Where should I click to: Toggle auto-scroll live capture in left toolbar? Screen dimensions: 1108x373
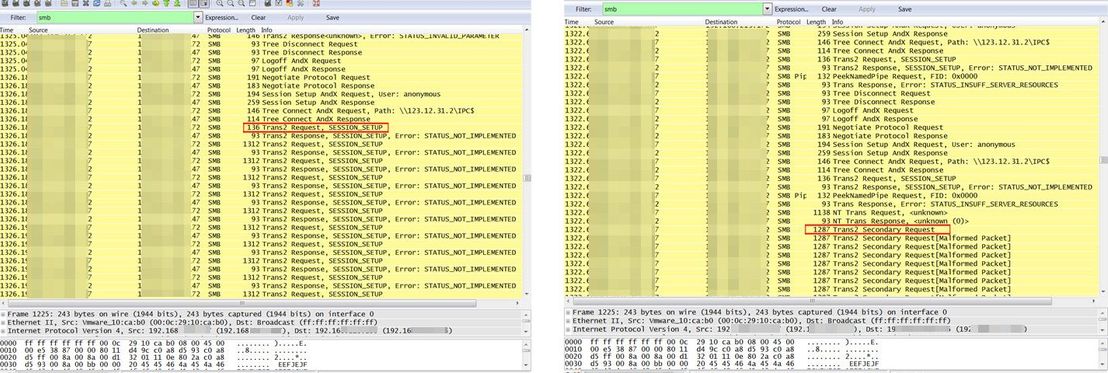(x=204, y=3)
